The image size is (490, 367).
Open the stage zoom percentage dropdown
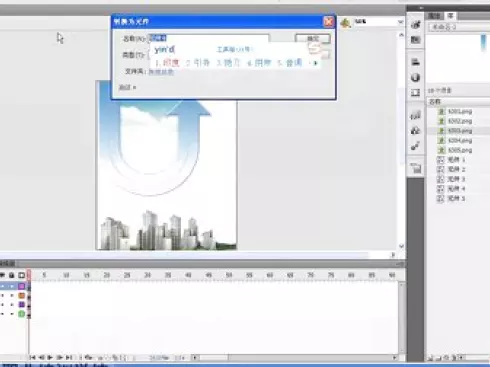tap(400, 22)
